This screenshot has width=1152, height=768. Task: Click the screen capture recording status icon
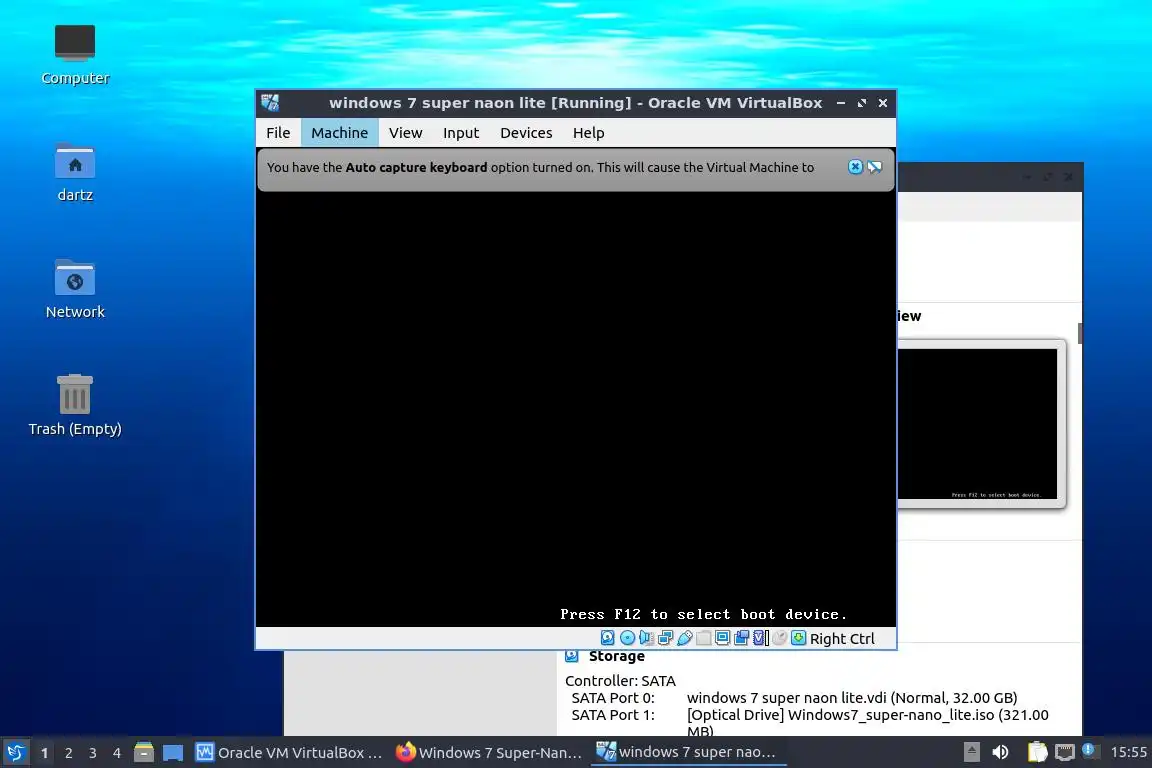tap(742, 638)
